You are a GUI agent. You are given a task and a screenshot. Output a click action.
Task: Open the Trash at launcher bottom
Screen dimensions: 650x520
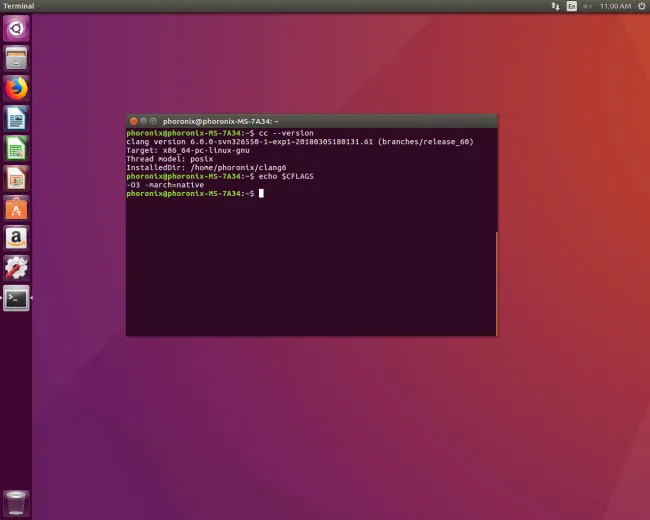coord(16,502)
